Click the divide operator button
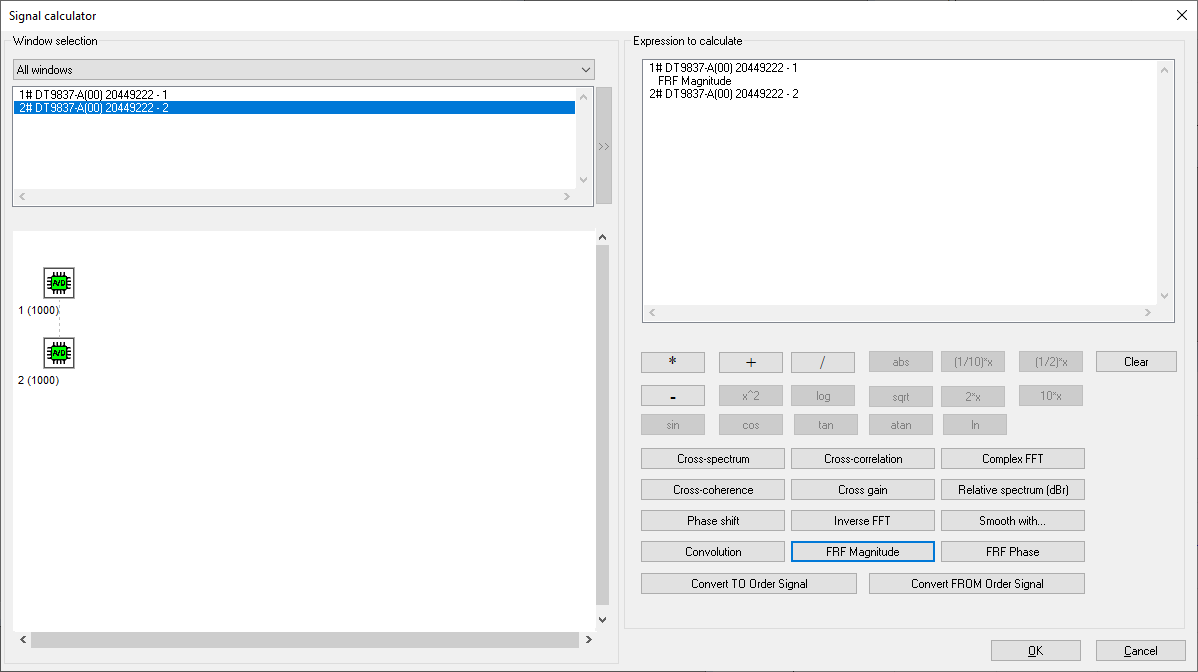The width and height of the screenshot is (1198, 672). pyautogui.click(x=822, y=362)
